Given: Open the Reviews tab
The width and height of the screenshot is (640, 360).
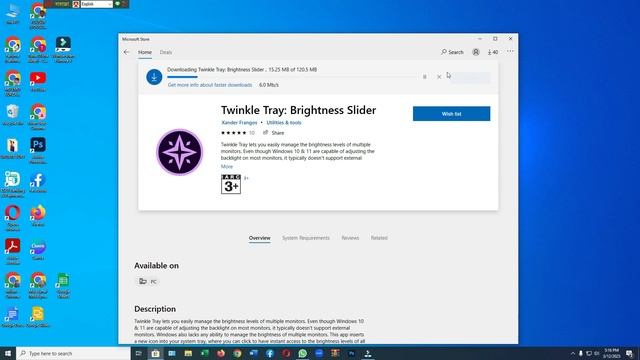Looking at the screenshot, I should [x=350, y=238].
